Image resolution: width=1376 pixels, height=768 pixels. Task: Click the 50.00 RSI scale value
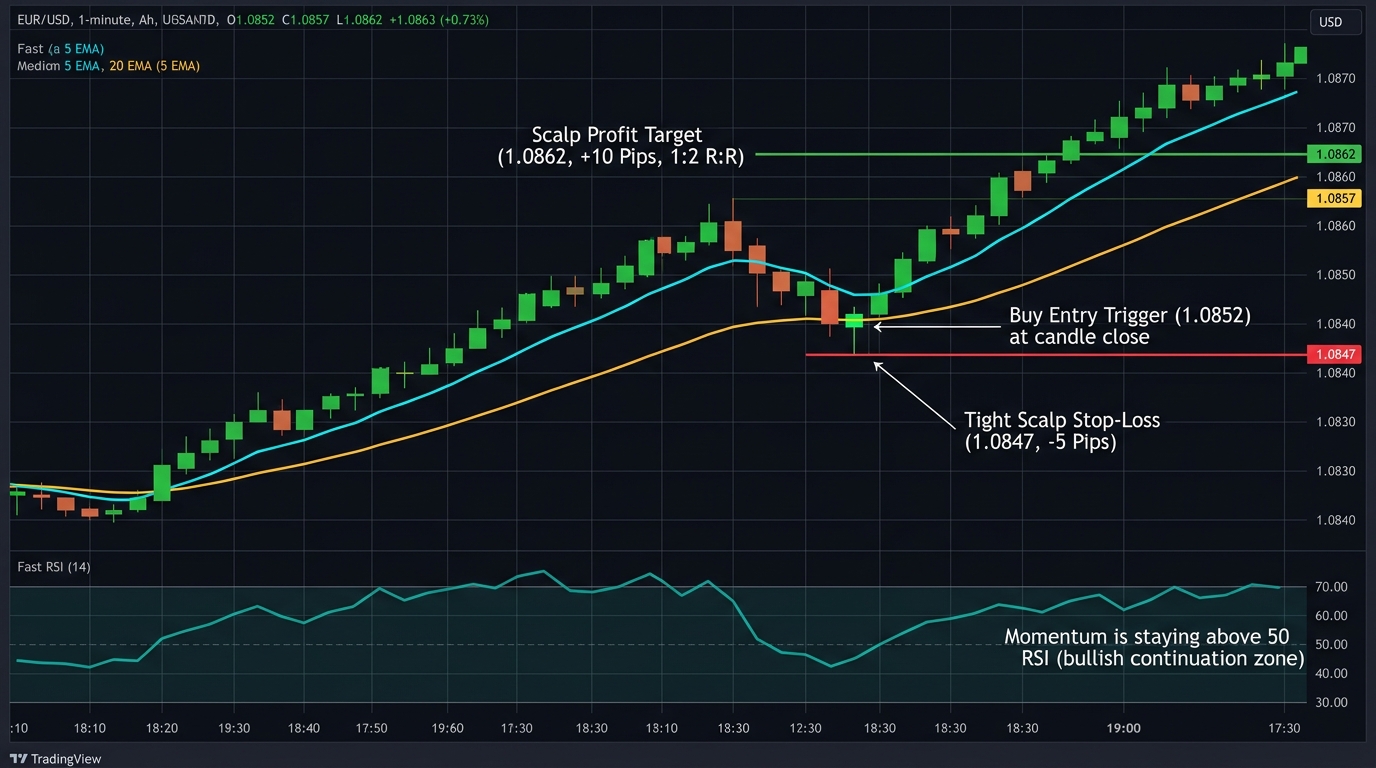(1332, 645)
